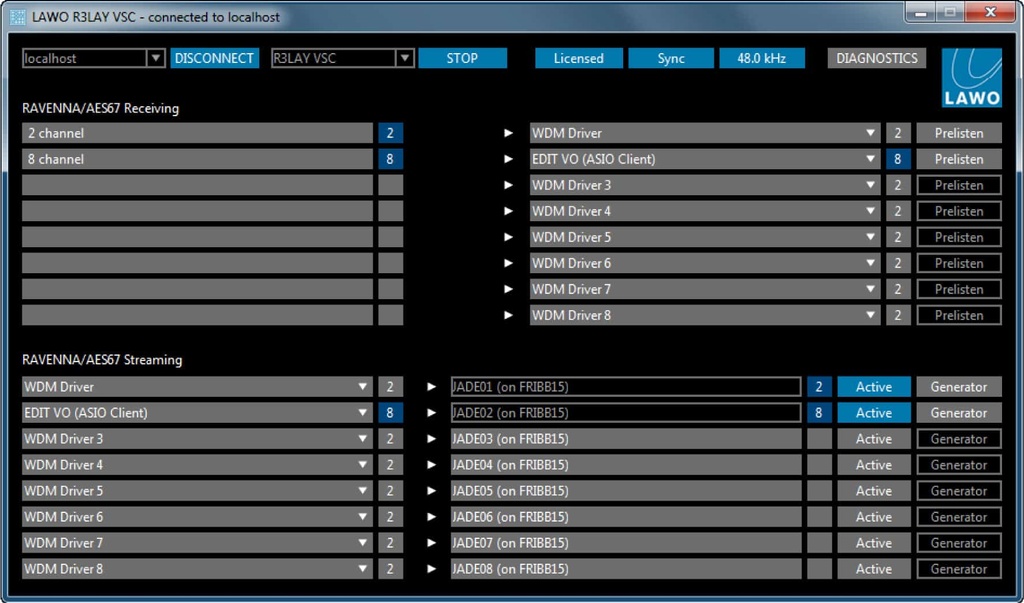Viewport: 1024px width, 603px height.
Task: Expand receiving WDM Driver 6 dropdown
Action: point(871,263)
